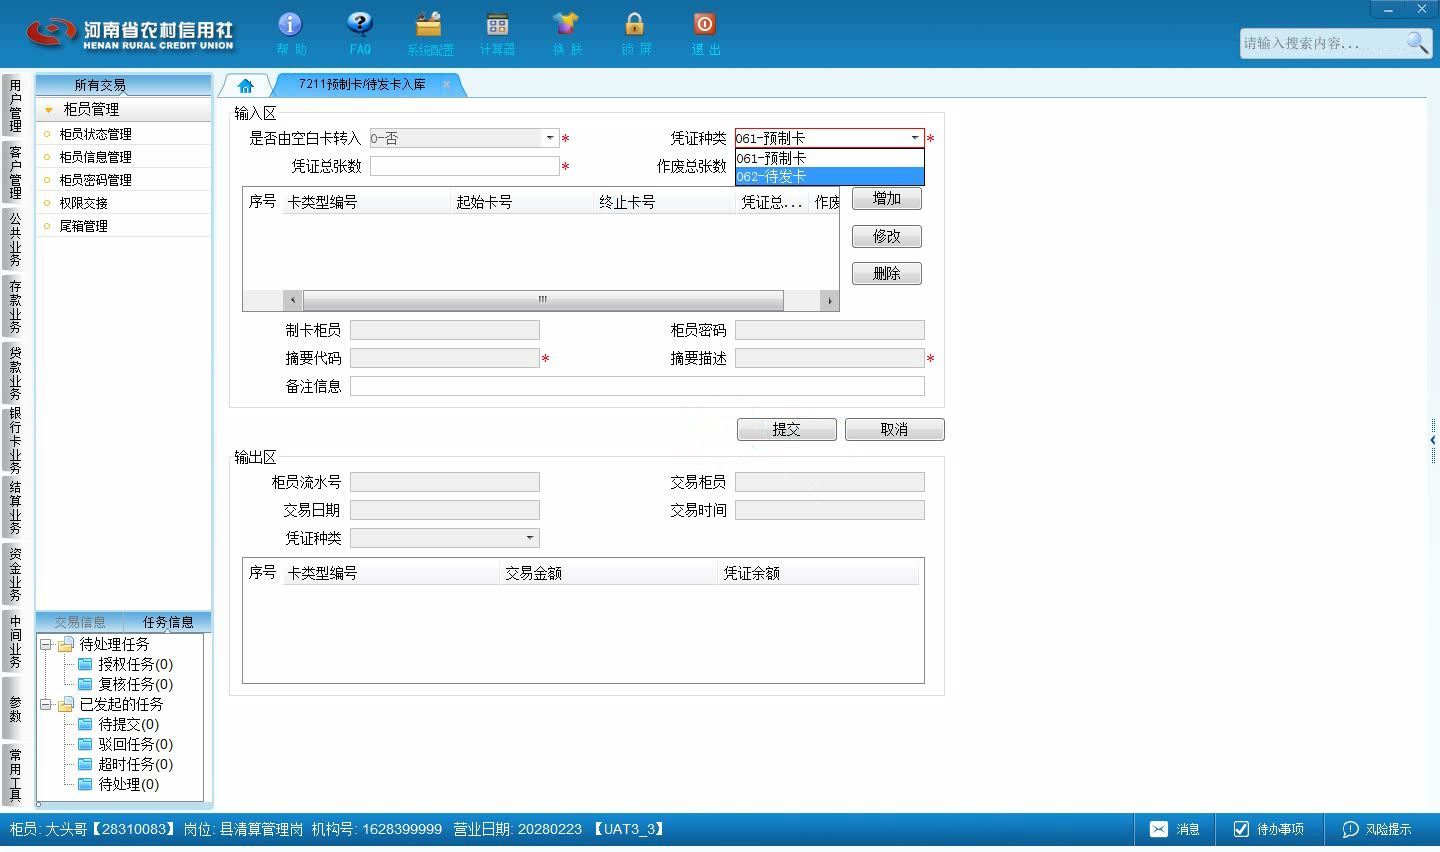Click the search magnifier icon
Screen dimensions: 1440x852
(x=1417, y=42)
